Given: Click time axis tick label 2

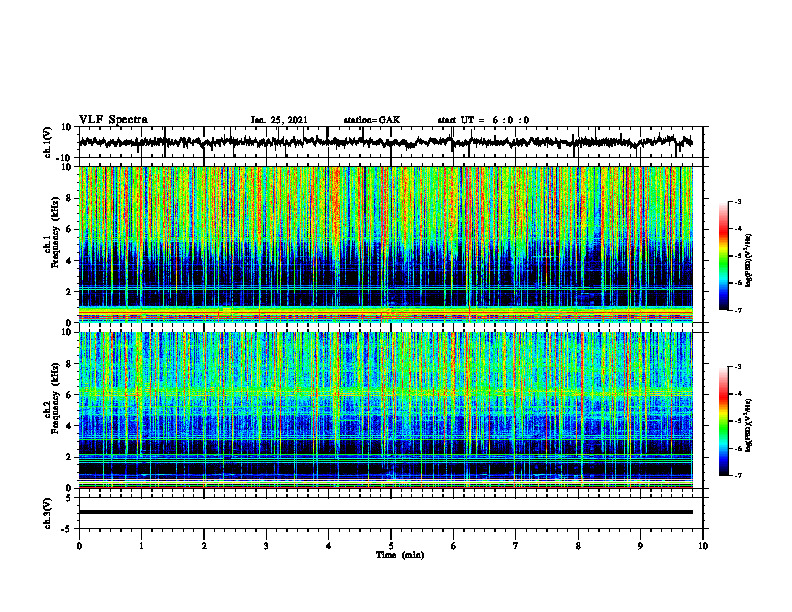Looking at the screenshot, I should click(x=204, y=546).
